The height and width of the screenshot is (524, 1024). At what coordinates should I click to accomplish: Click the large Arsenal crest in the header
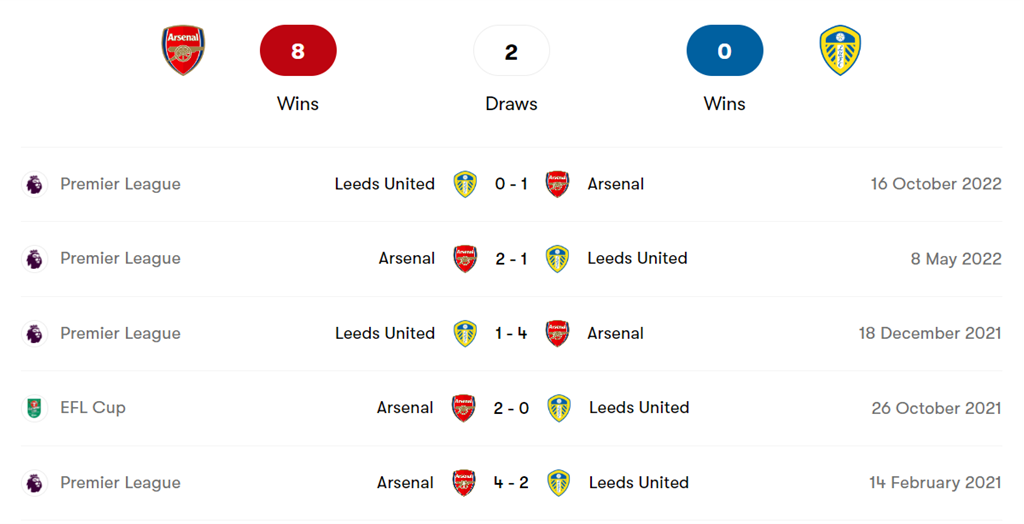click(183, 51)
